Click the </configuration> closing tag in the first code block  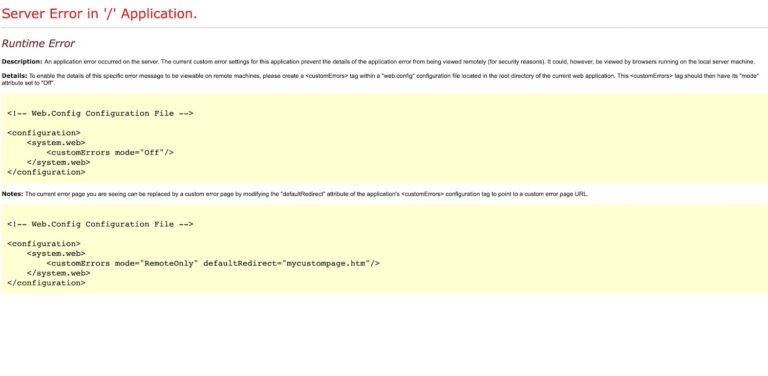pos(47,172)
